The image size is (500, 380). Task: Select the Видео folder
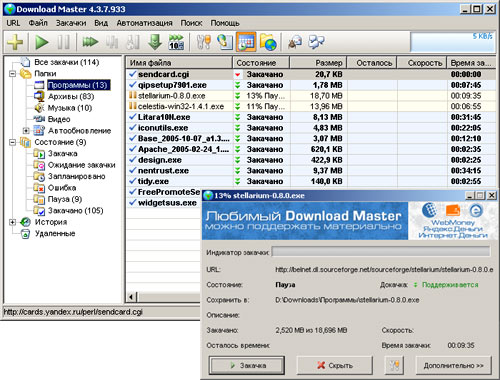point(59,119)
